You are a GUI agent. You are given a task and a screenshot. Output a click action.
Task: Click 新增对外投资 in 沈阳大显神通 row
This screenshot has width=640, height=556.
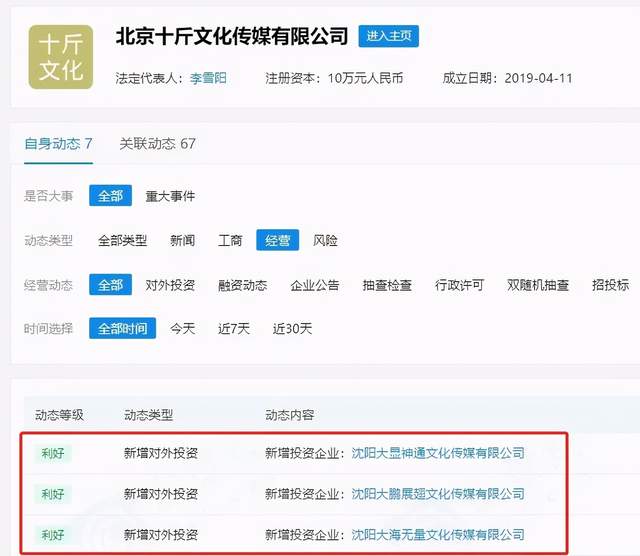pos(161,453)
